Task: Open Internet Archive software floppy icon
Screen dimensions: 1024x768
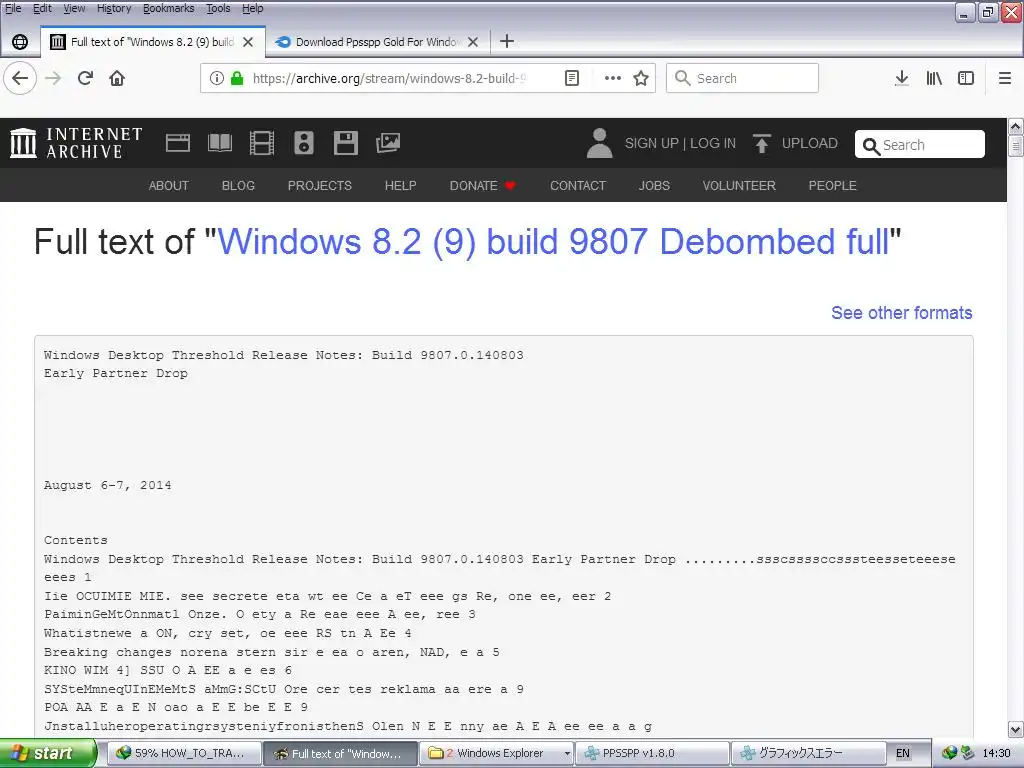Action: pyautogui.click(x=345, y=142)
